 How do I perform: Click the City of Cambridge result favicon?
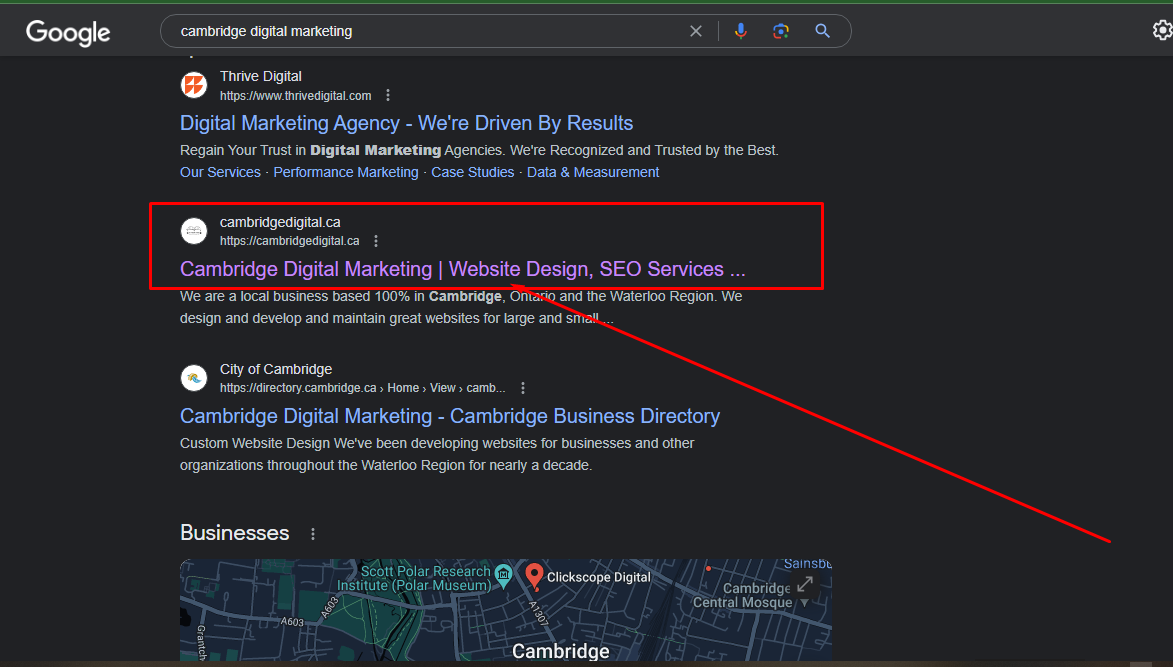tap(194, 378)
